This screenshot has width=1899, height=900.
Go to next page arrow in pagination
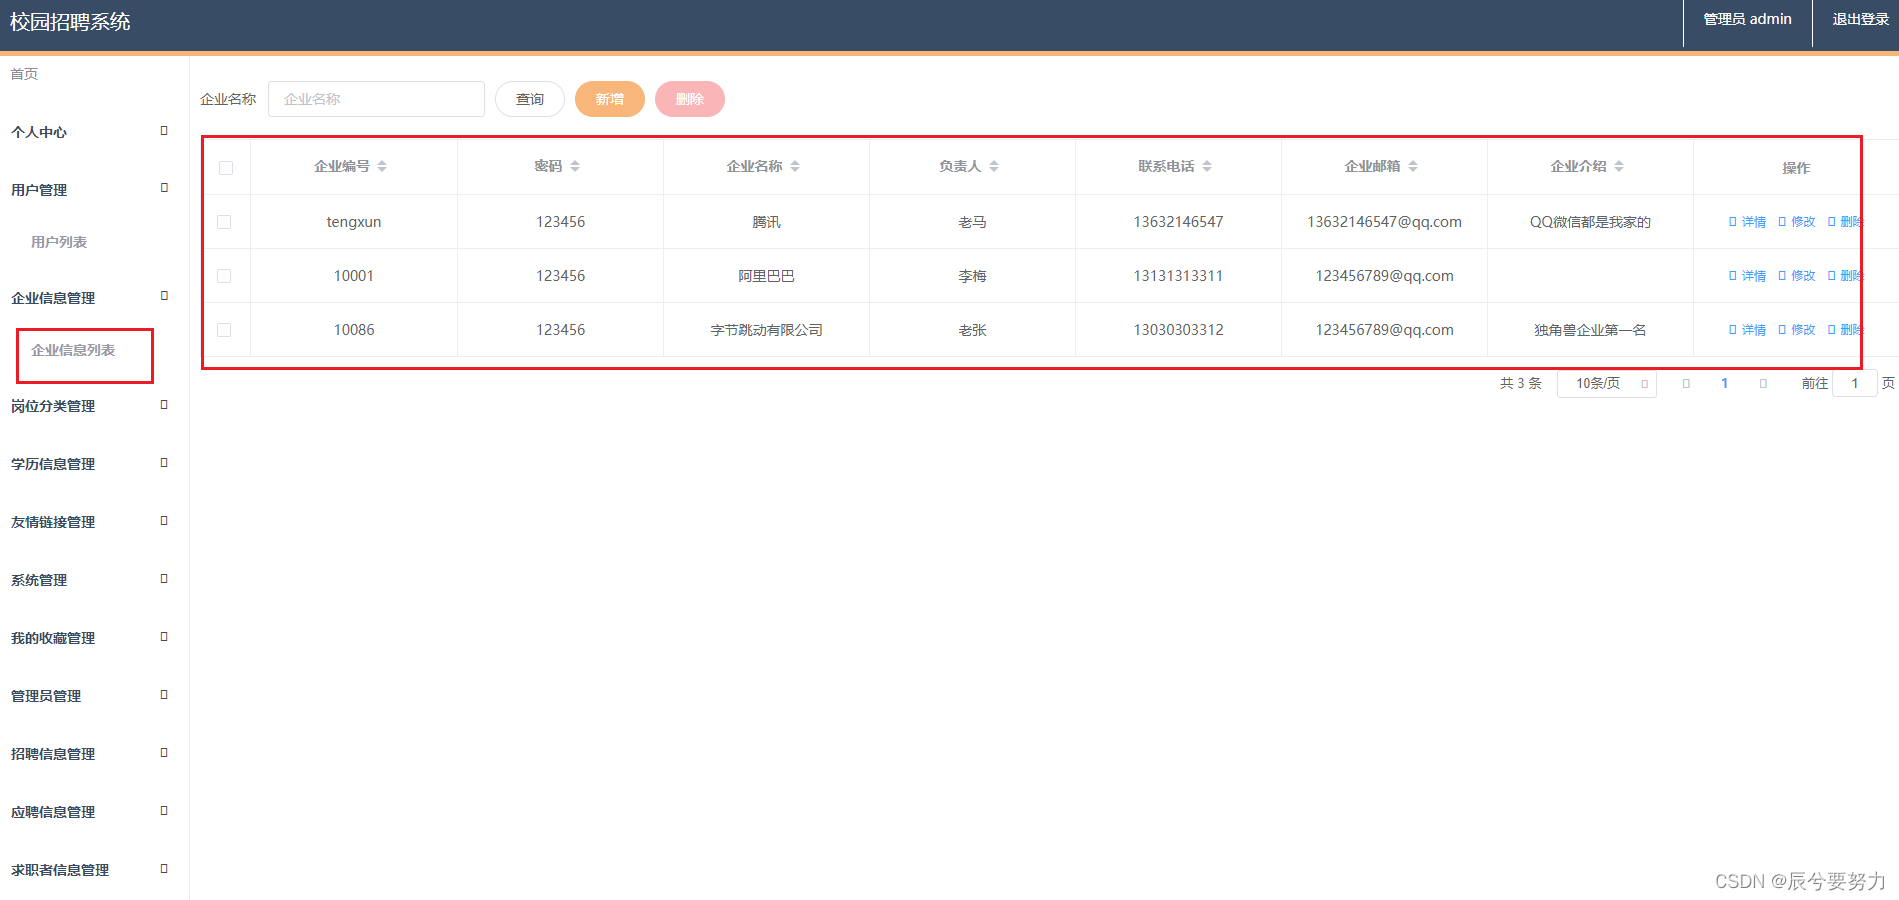click(1763, 384)
